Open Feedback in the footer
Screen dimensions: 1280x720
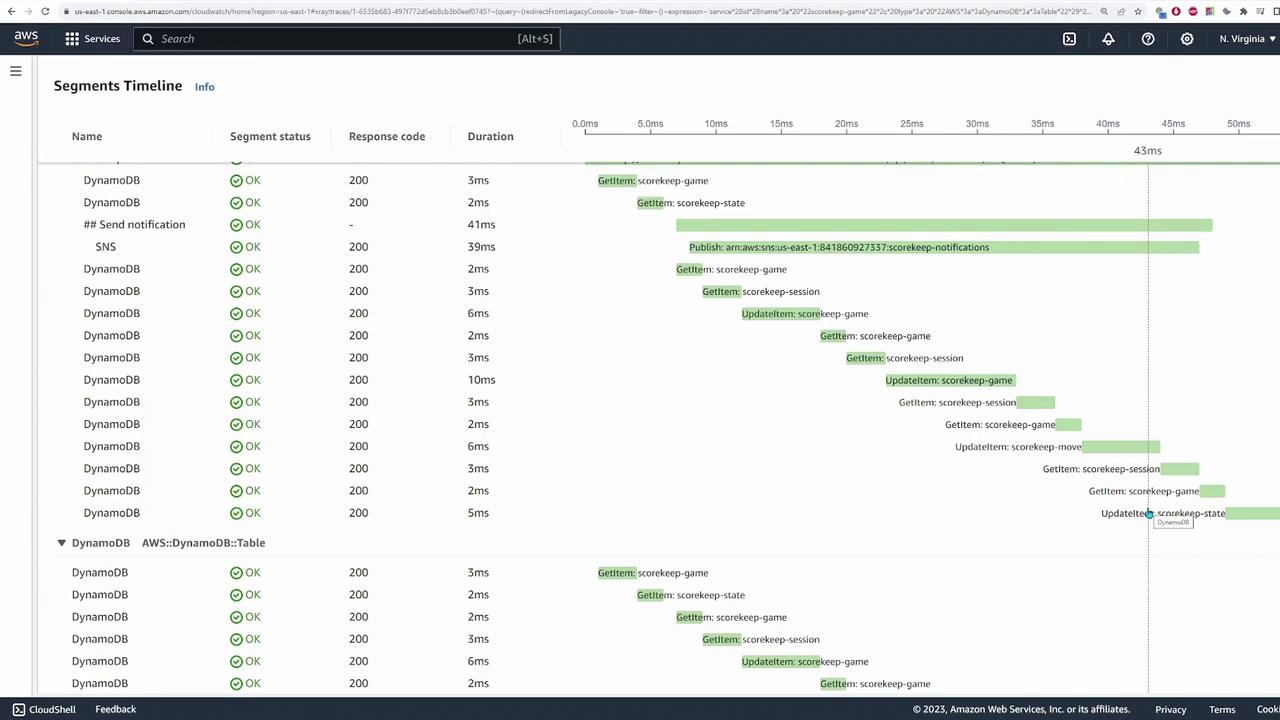click(x=116, y=709)
